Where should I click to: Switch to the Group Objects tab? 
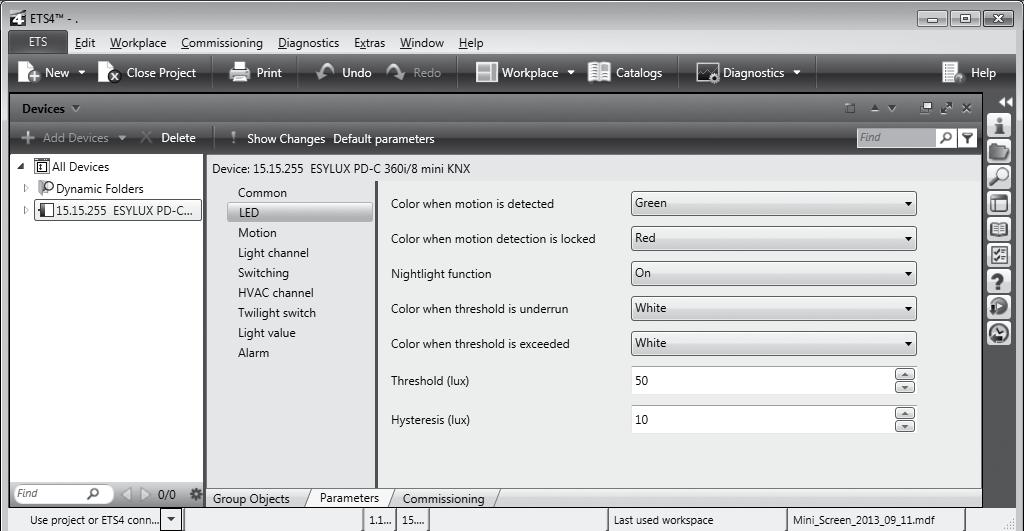click(251, 498)
